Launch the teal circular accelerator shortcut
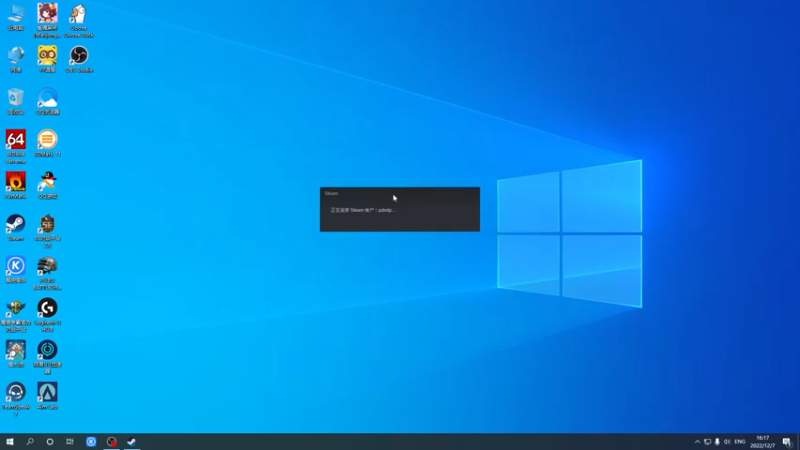800x450 pixels. coord(47,358)
